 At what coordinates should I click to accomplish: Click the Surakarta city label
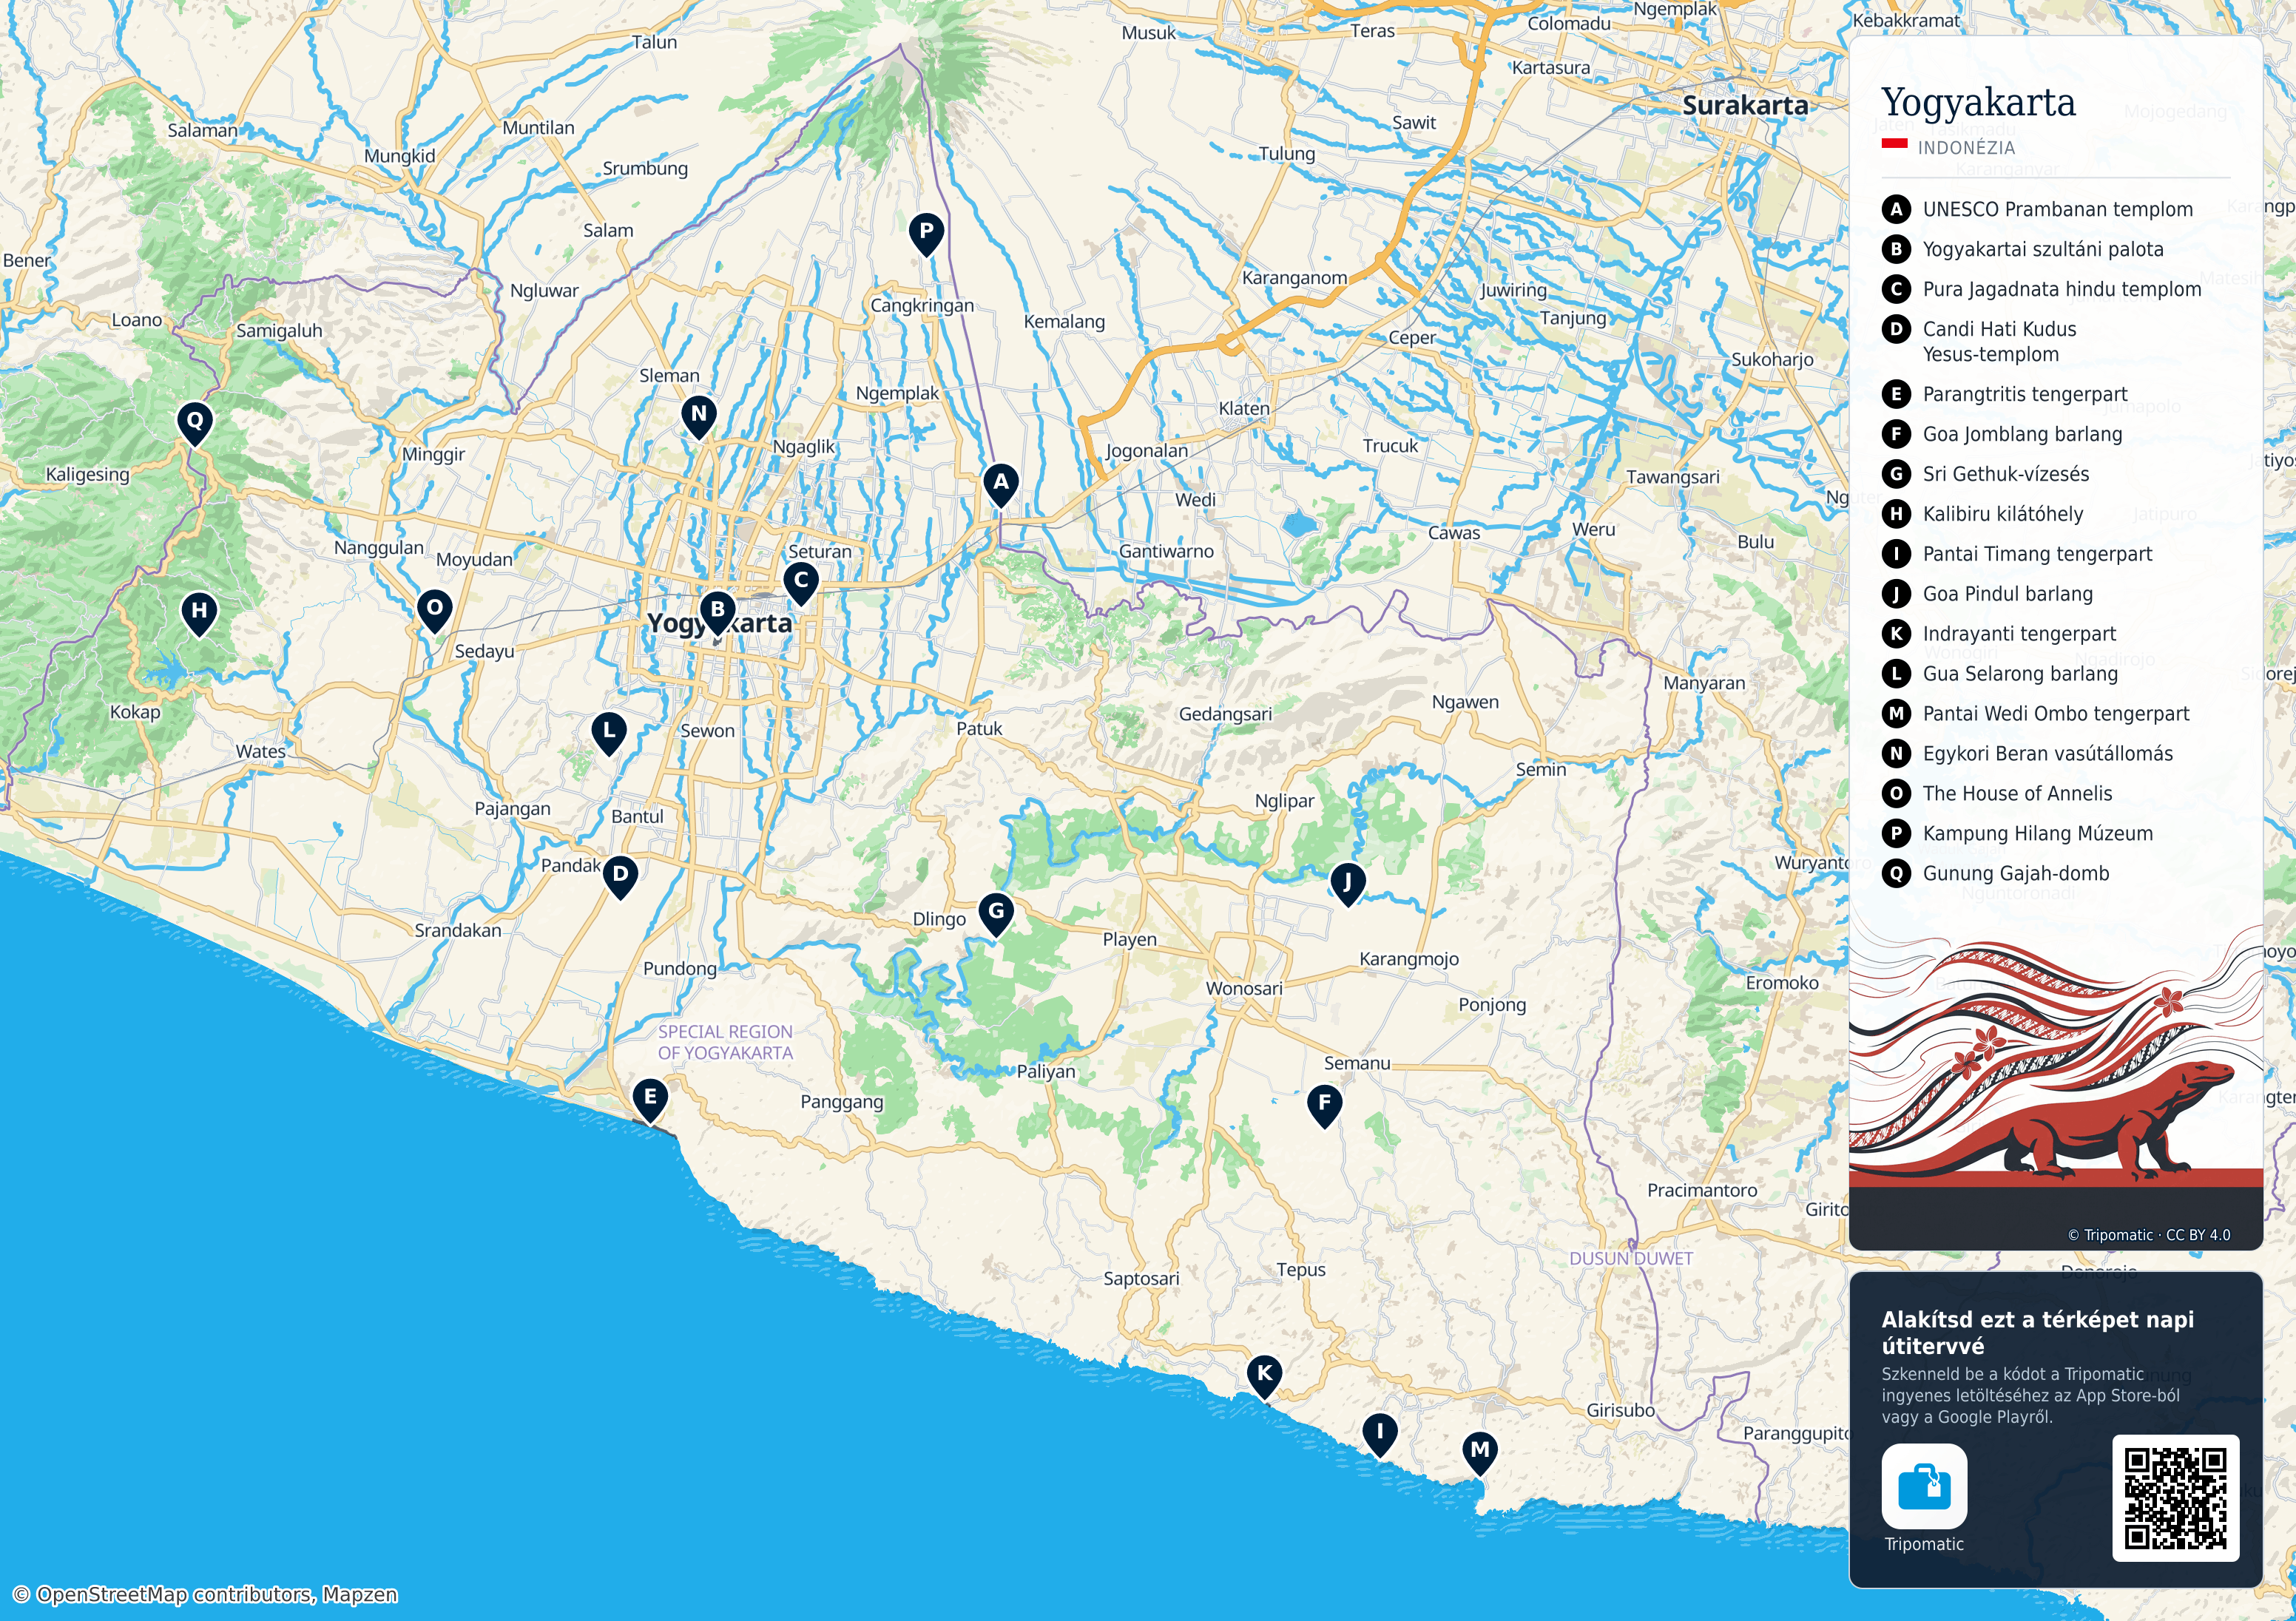tap(1745, 105)
